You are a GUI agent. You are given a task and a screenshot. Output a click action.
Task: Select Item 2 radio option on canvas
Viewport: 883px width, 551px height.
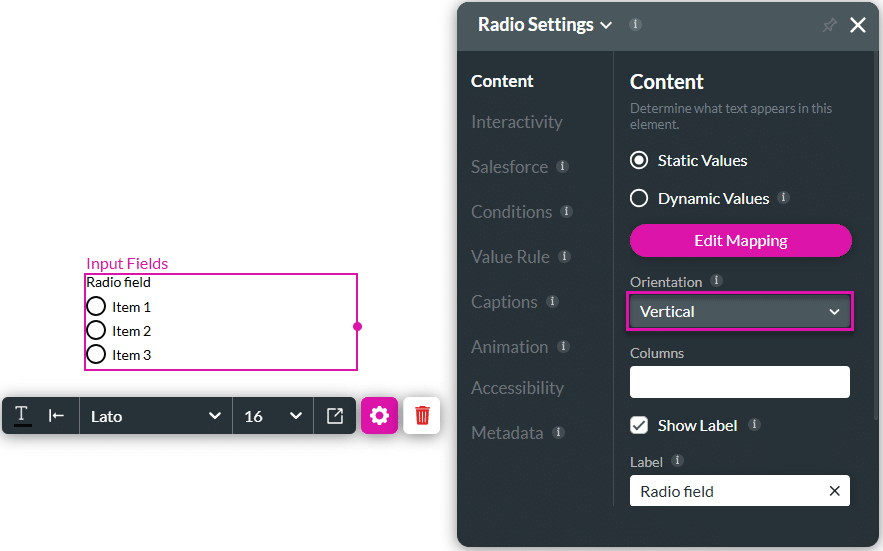96,330
